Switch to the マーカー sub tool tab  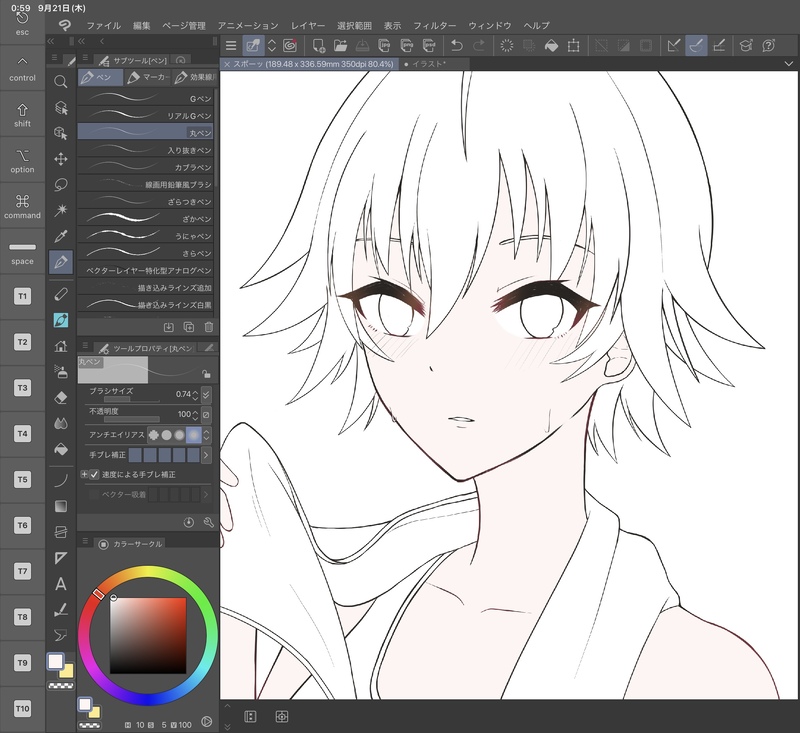147,77
